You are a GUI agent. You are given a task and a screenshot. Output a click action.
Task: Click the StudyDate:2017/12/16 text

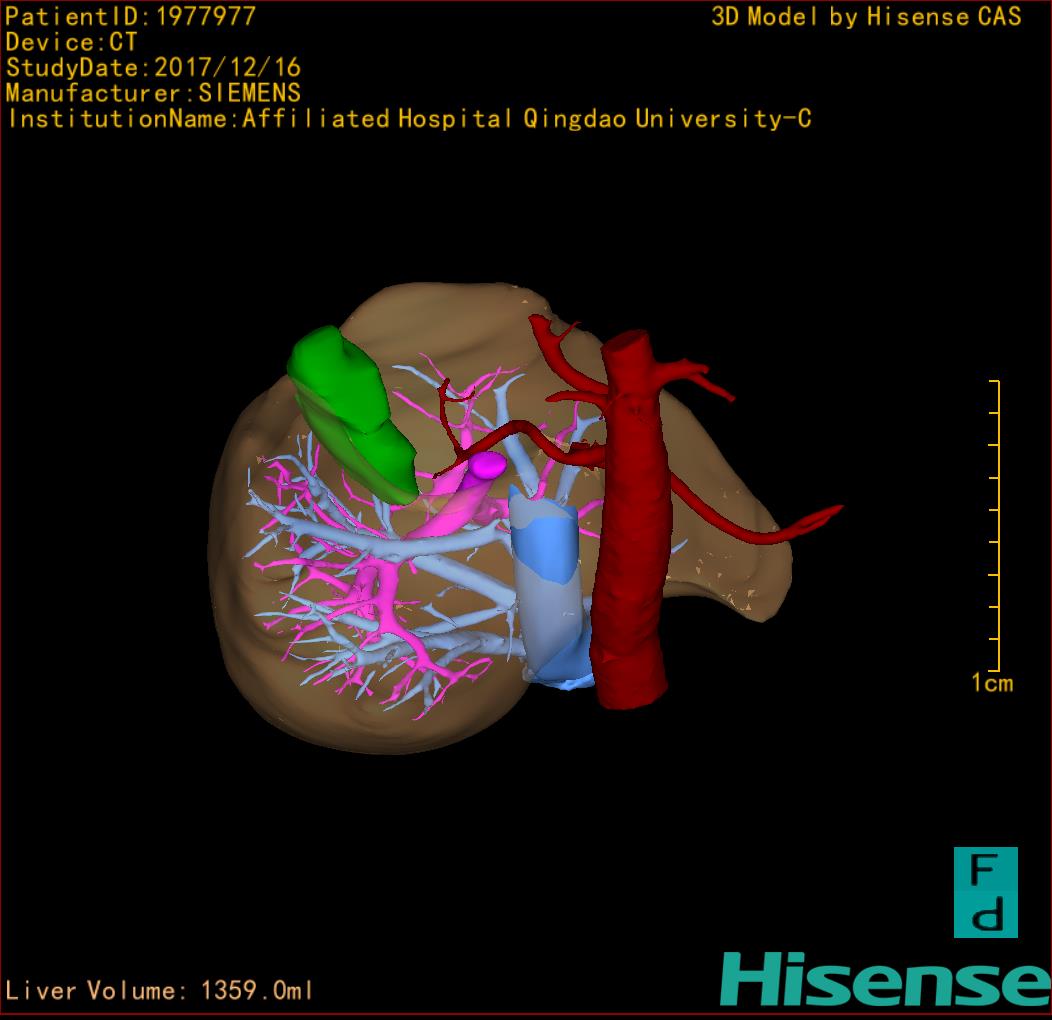tap(153, 68)
